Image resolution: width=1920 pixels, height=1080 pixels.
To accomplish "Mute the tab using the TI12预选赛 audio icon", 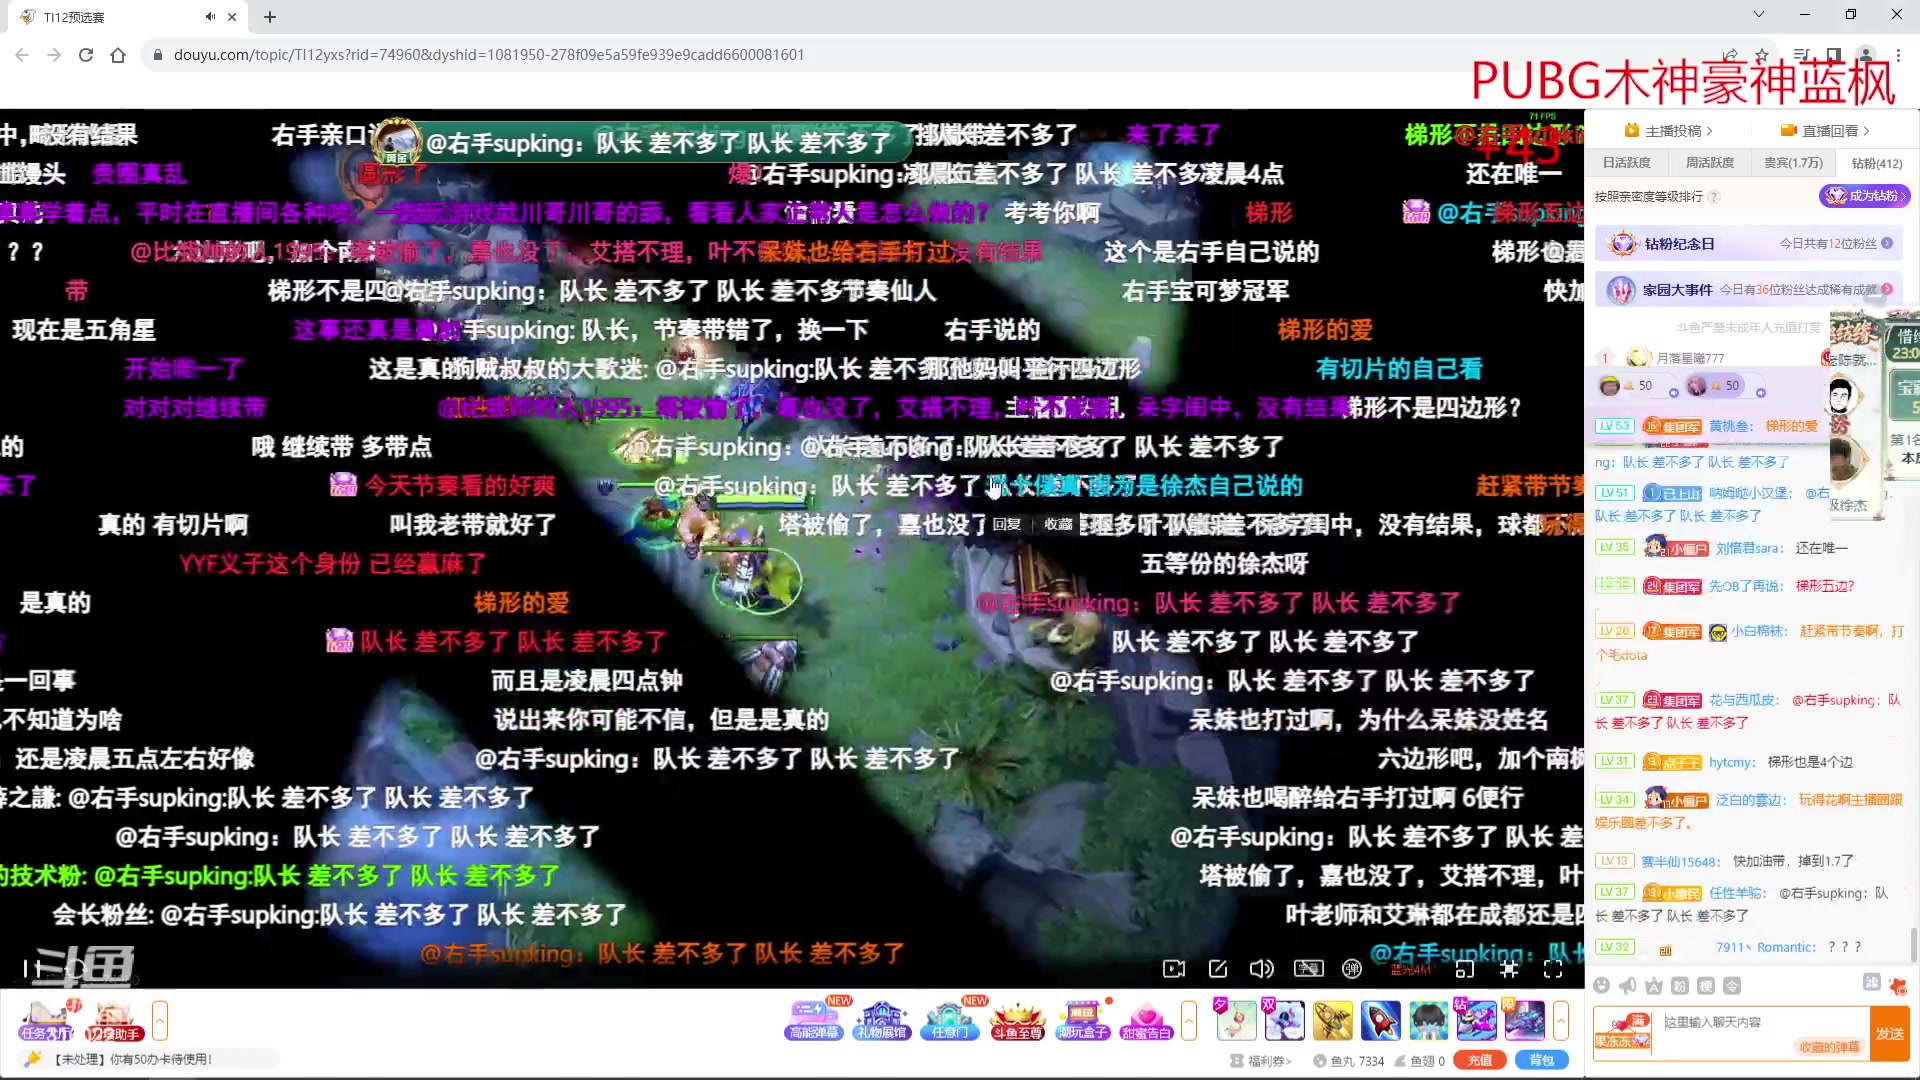I will (x=210, y=17).
